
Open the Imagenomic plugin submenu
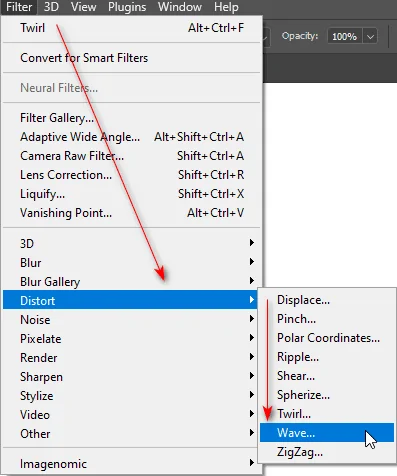131,464
